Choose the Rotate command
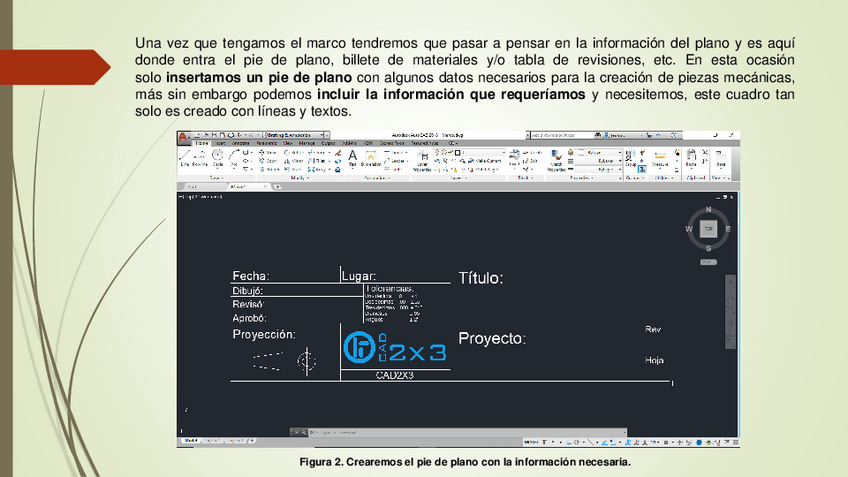The height and width of the screenshot is (477, 848). [293, 153]
